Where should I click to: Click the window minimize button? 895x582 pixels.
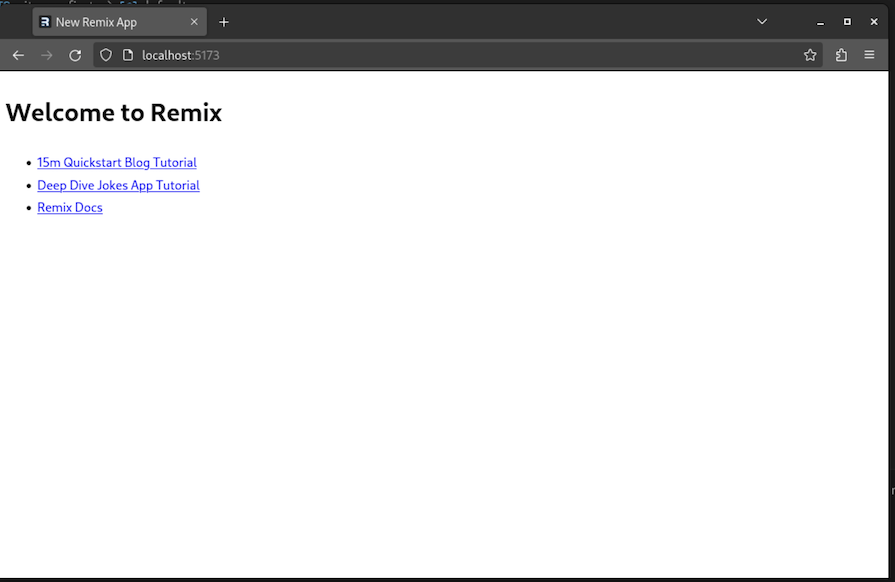pos(819,21)
